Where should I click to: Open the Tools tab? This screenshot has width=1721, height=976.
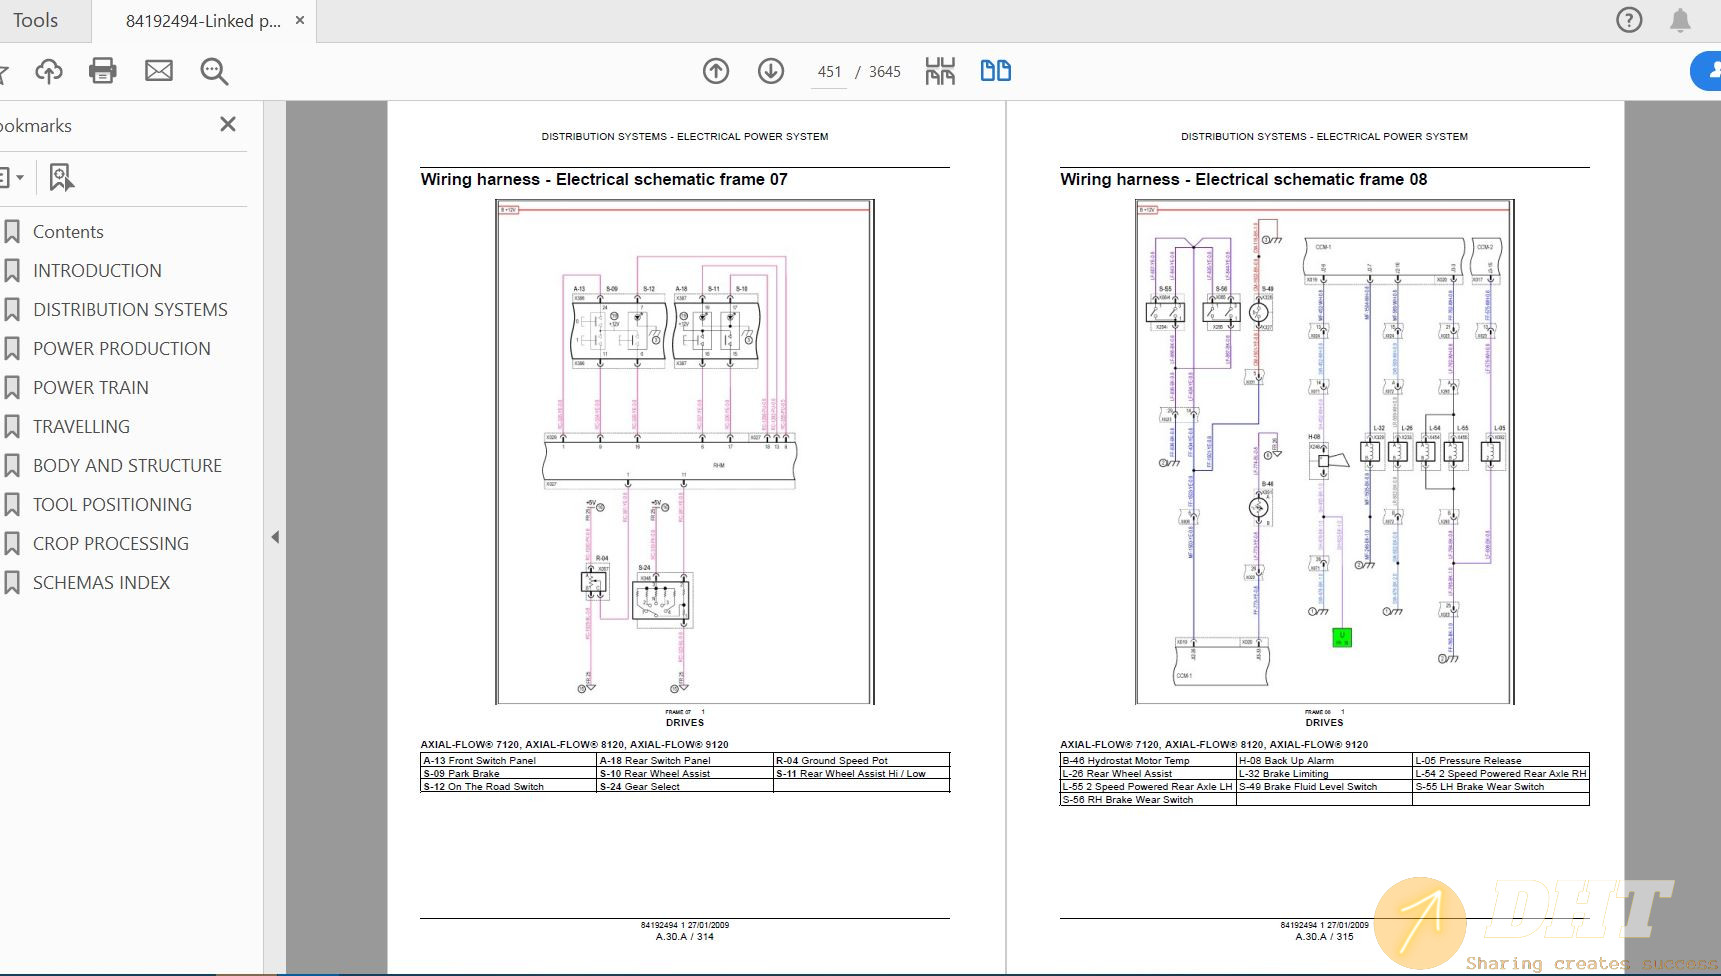pyautogui.click(x=36, y=20)
